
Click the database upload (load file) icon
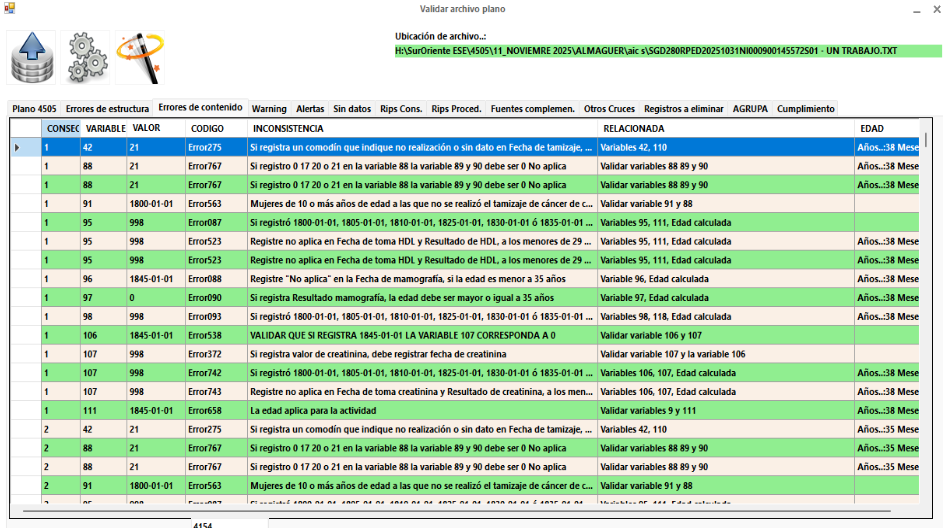(32, 58)
